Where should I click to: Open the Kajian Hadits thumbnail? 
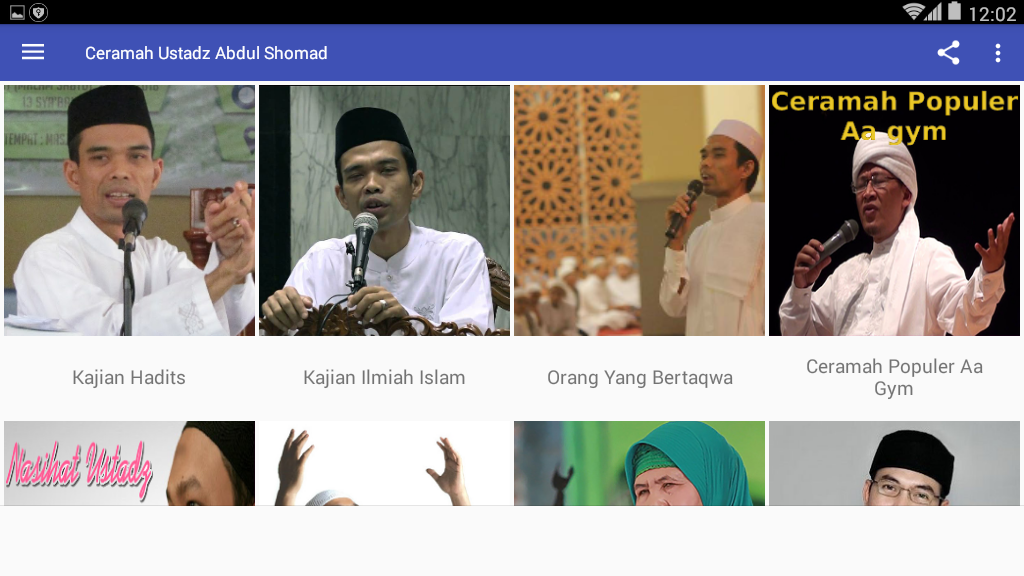pos(129,210)
